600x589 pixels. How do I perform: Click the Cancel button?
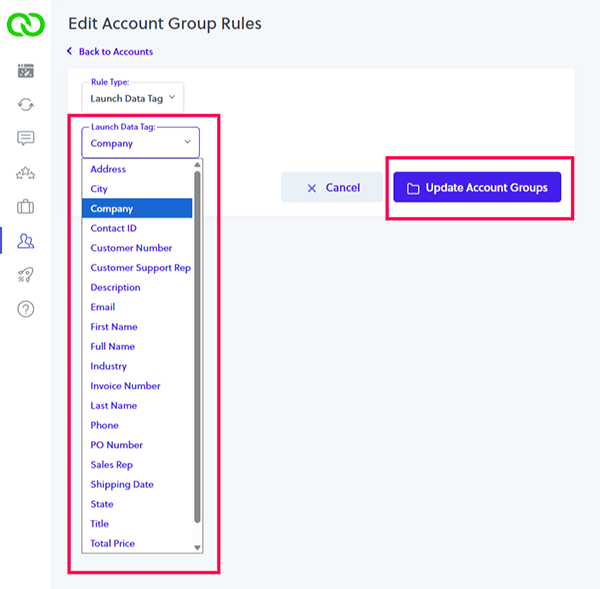(x=332, y=187)
